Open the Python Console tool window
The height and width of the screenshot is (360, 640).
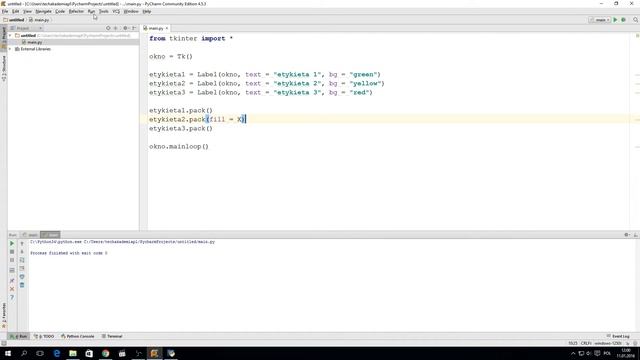tap(78, 336)
